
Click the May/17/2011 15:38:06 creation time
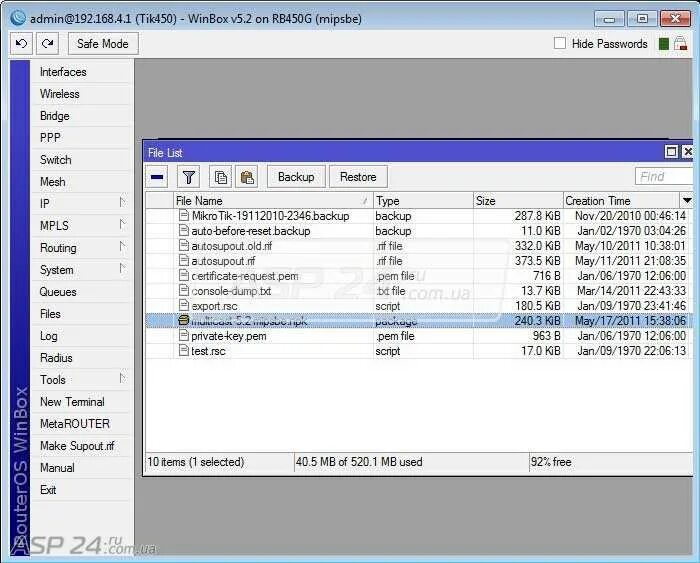click(x=630, y=321)
